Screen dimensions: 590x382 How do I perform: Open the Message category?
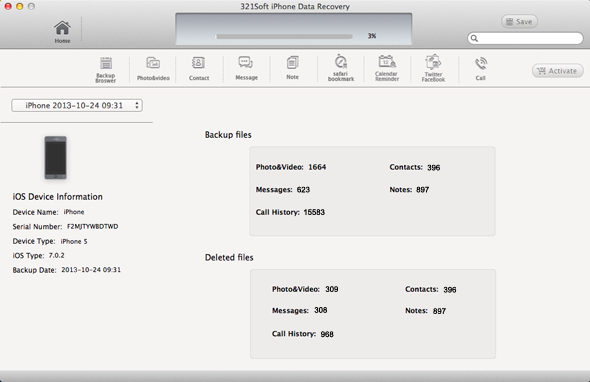[x=246, y=68]
